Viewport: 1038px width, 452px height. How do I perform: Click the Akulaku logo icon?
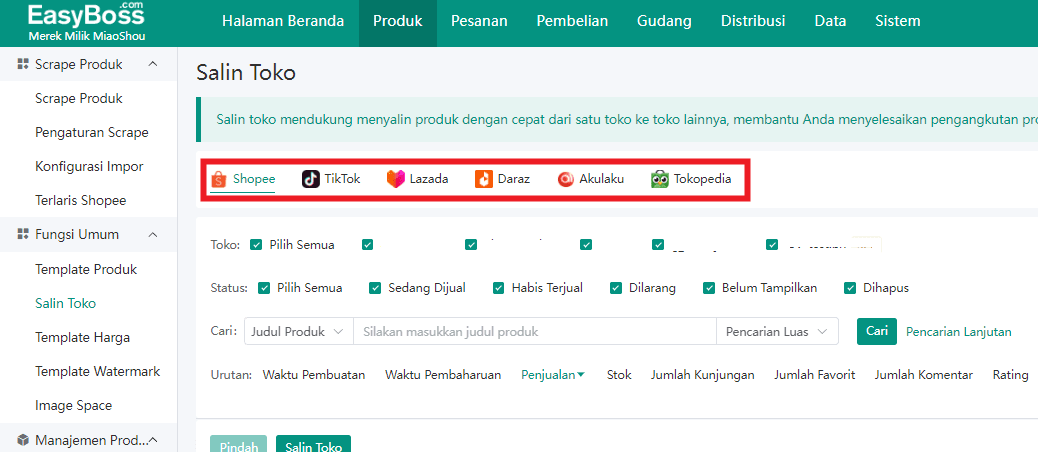(x=566, y=179)
